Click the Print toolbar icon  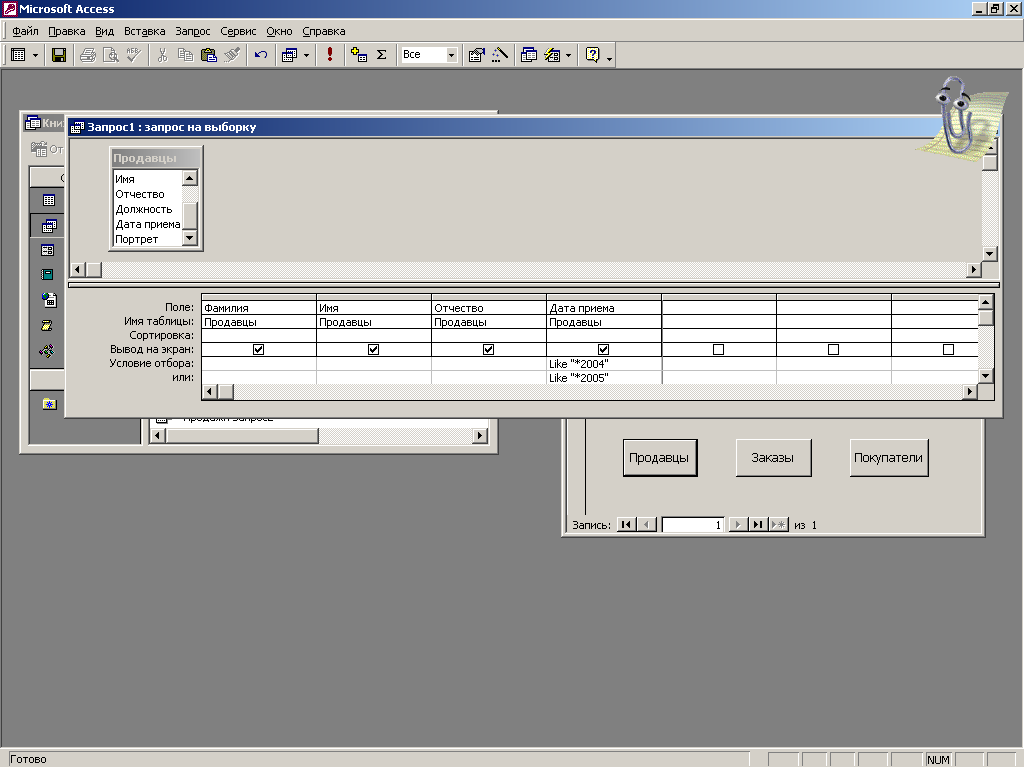(x=88, y=55)
